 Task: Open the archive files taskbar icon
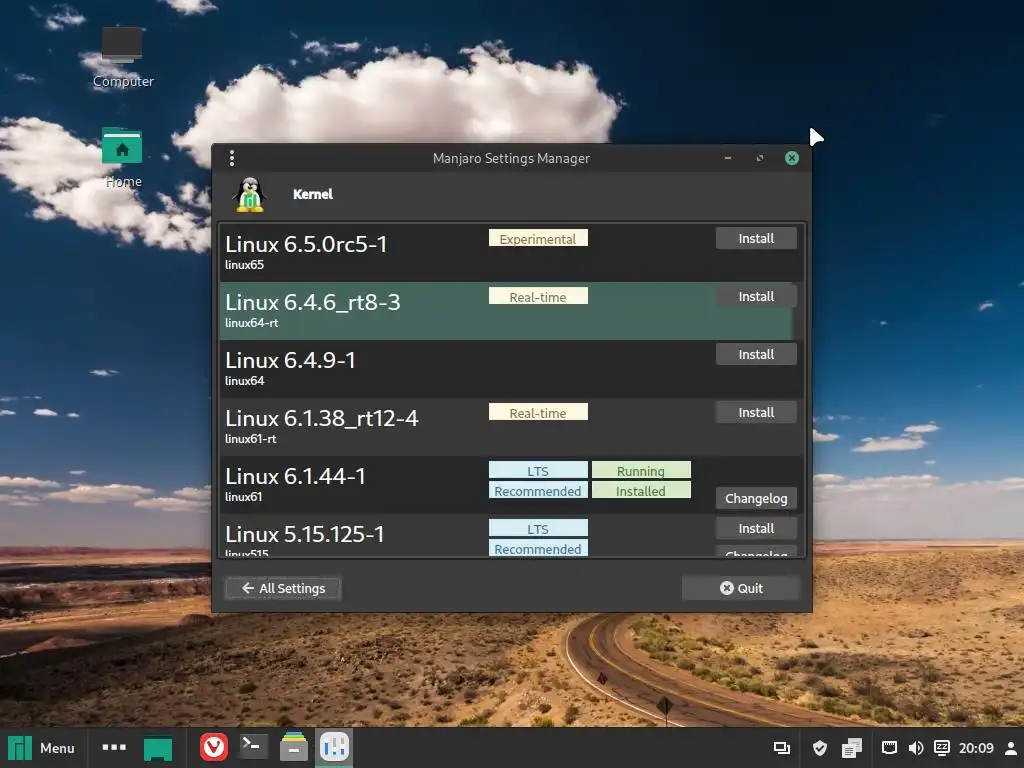(294, 746)
